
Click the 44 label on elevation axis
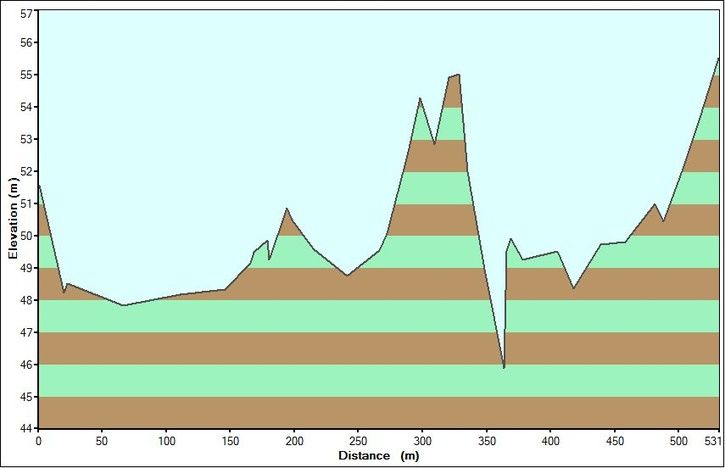coord(26,428)
